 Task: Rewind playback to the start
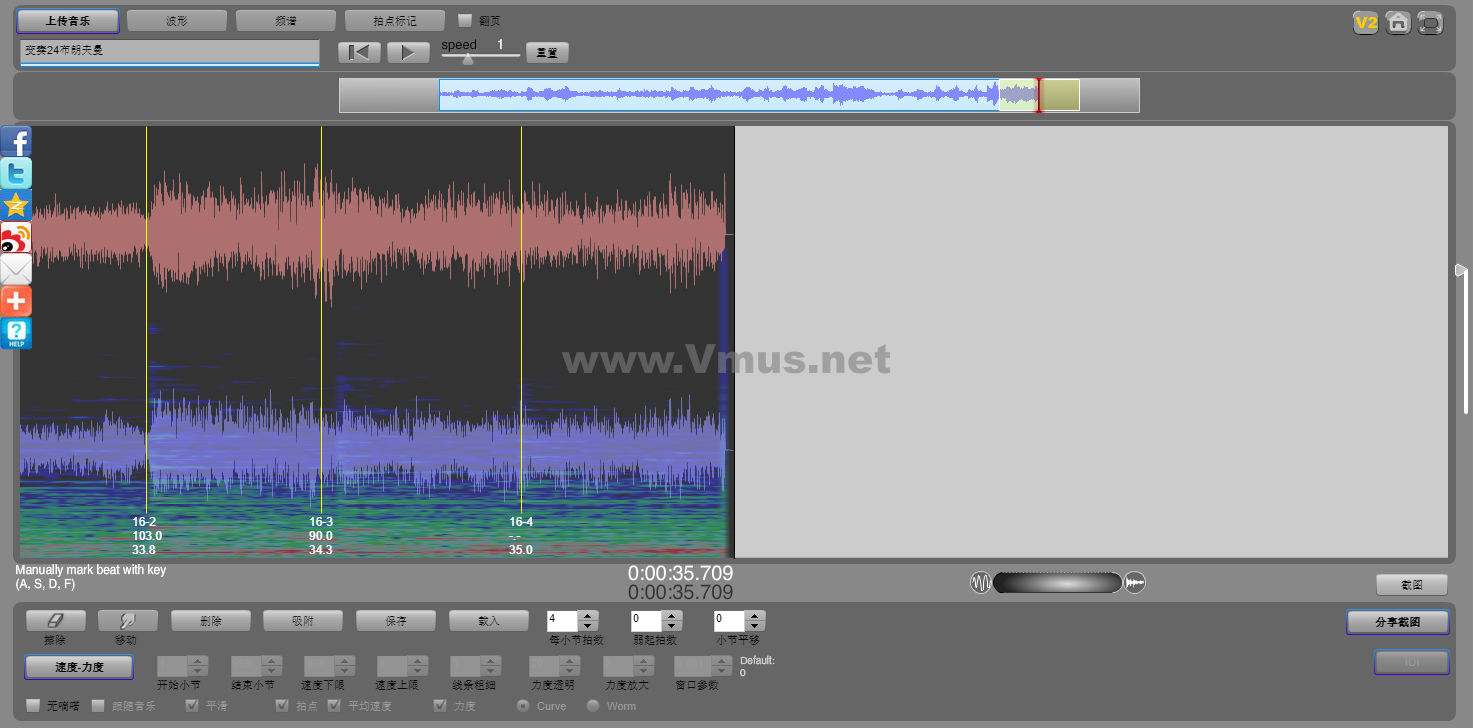(359, 52)
